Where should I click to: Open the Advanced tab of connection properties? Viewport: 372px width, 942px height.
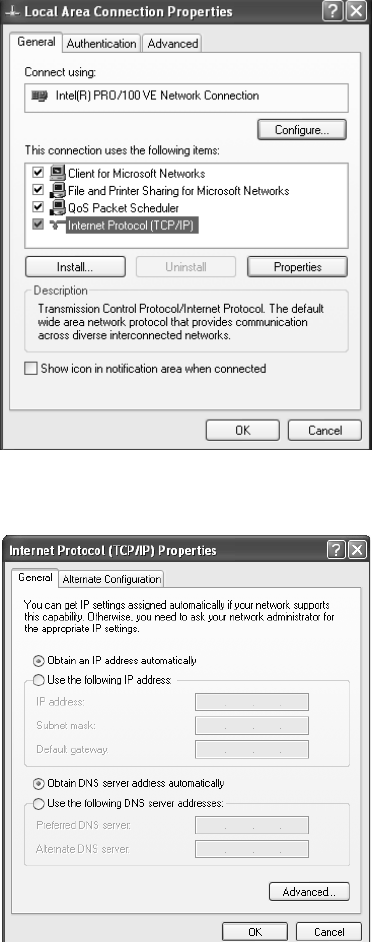click(172, 44)
